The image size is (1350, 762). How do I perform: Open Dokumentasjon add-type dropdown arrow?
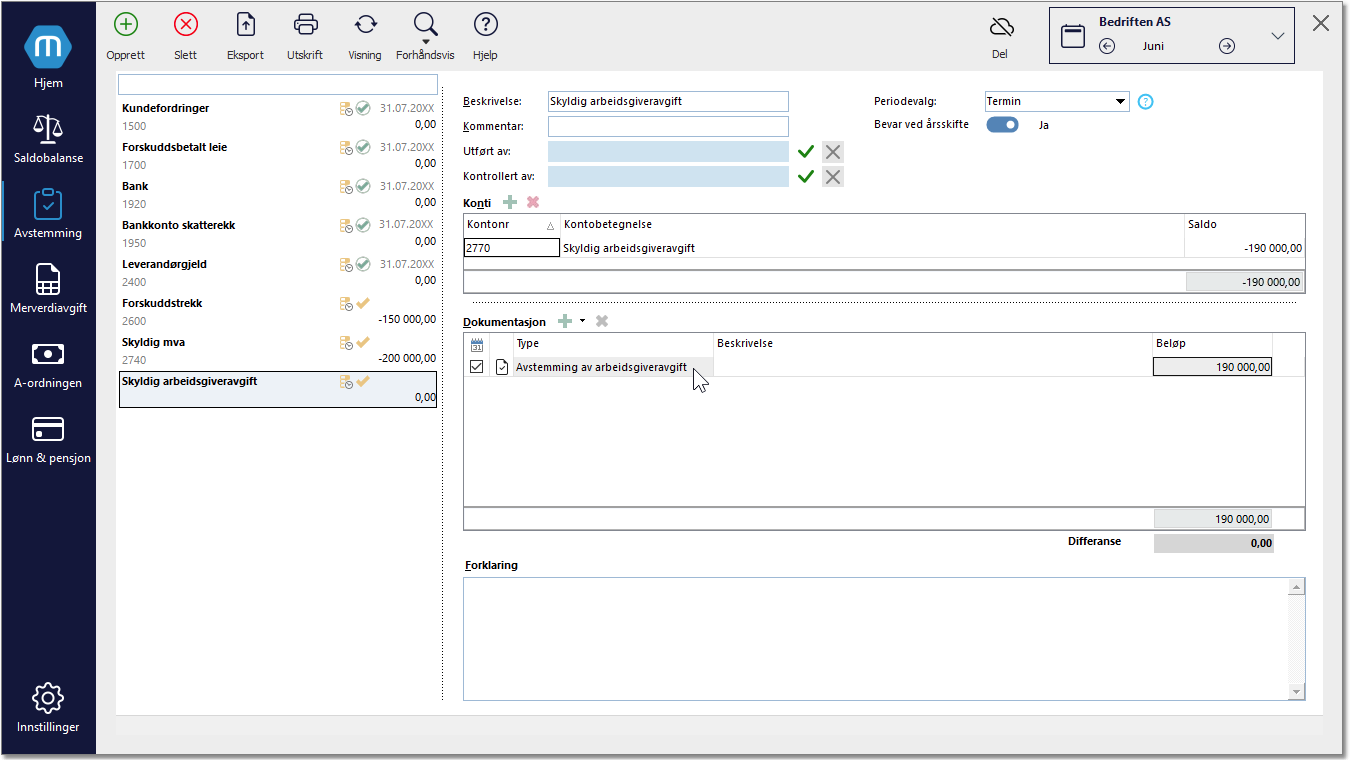[x=582, y=321]
